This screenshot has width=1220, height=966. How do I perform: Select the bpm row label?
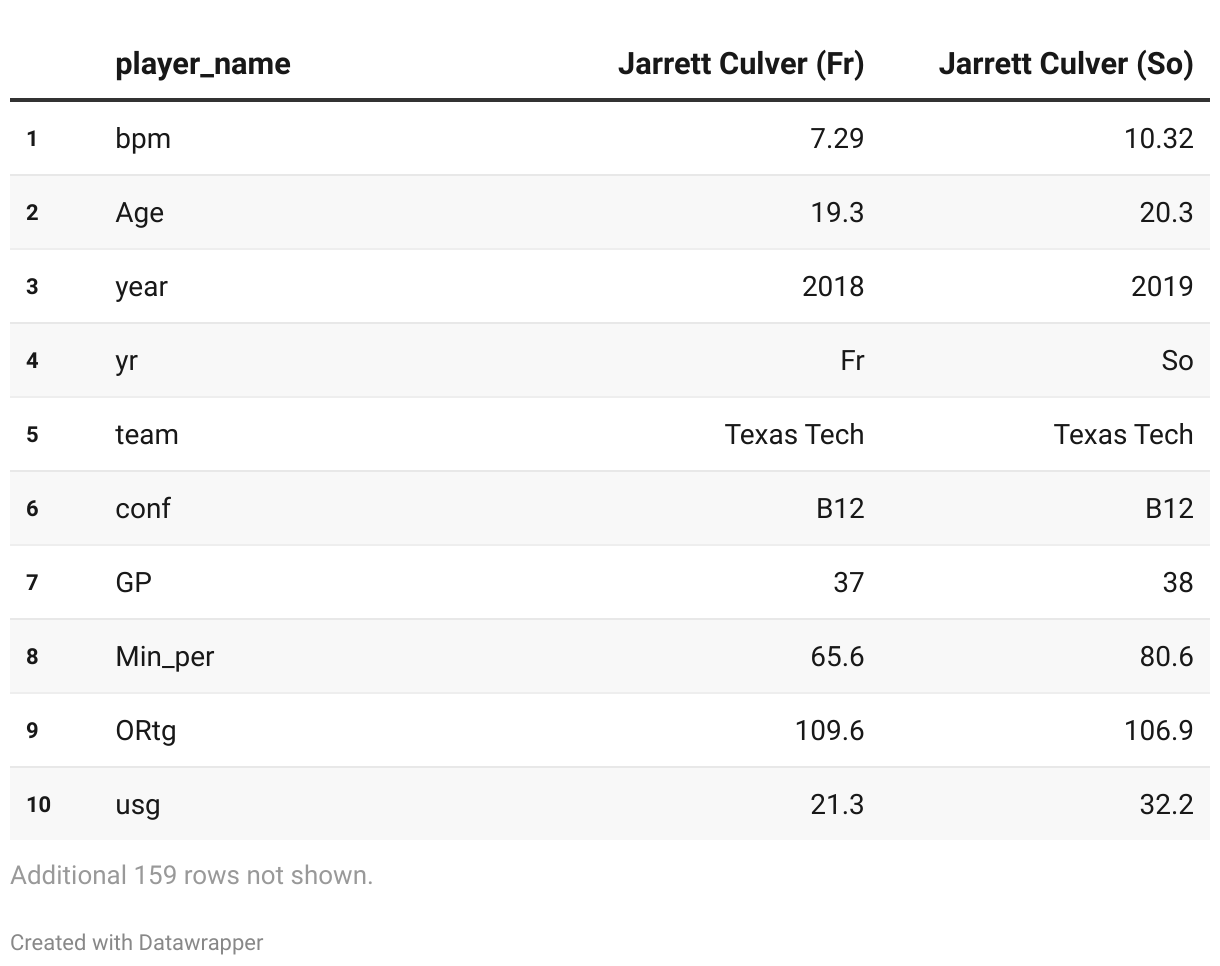[x=143, y=138]
